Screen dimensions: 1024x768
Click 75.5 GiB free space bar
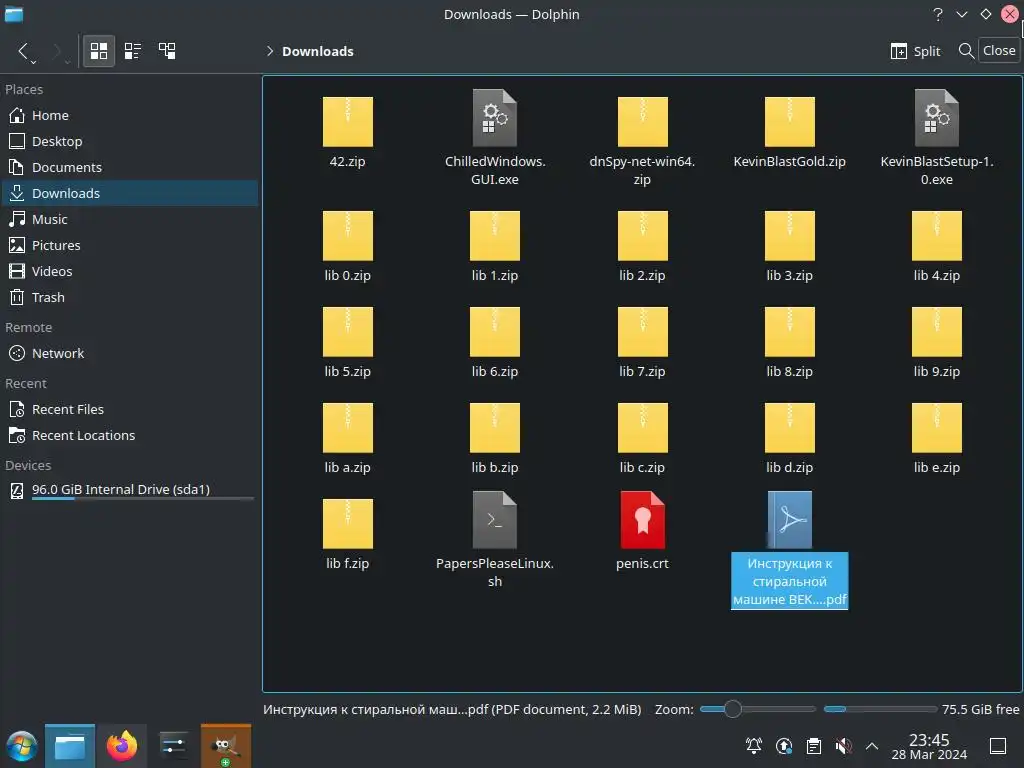tap(880, 709)
